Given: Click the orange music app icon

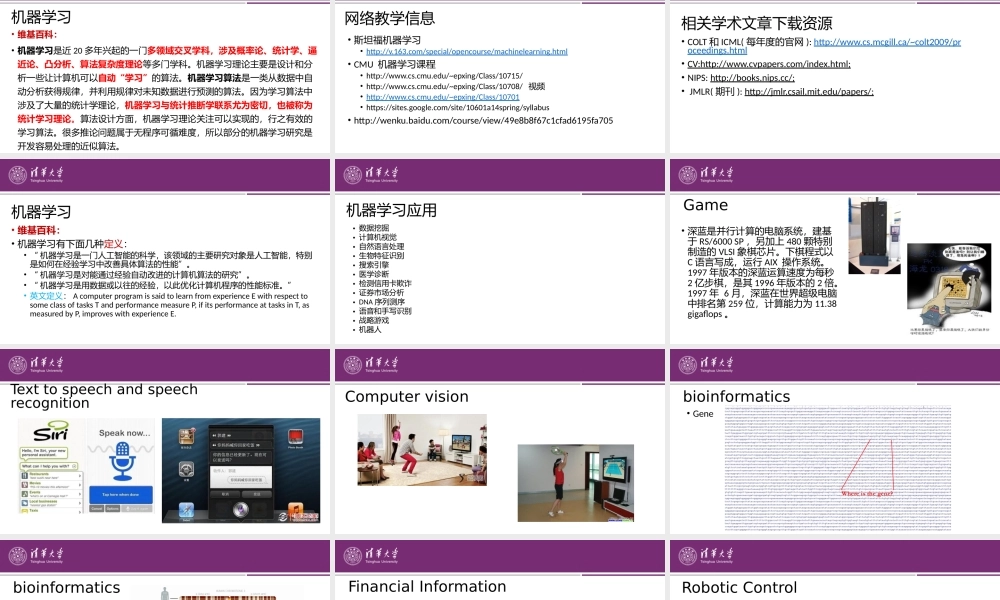Looking at the screenshot, I should (x=298, y=509).
